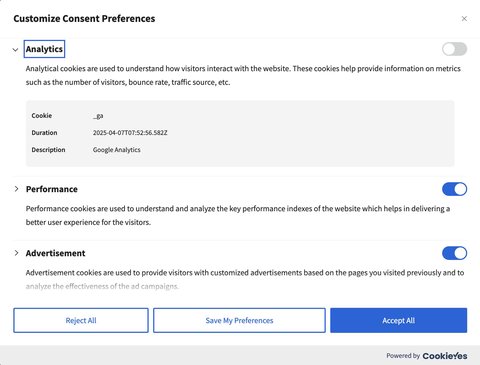
Task: Click the Performance heading
Action: coord(52,189)
